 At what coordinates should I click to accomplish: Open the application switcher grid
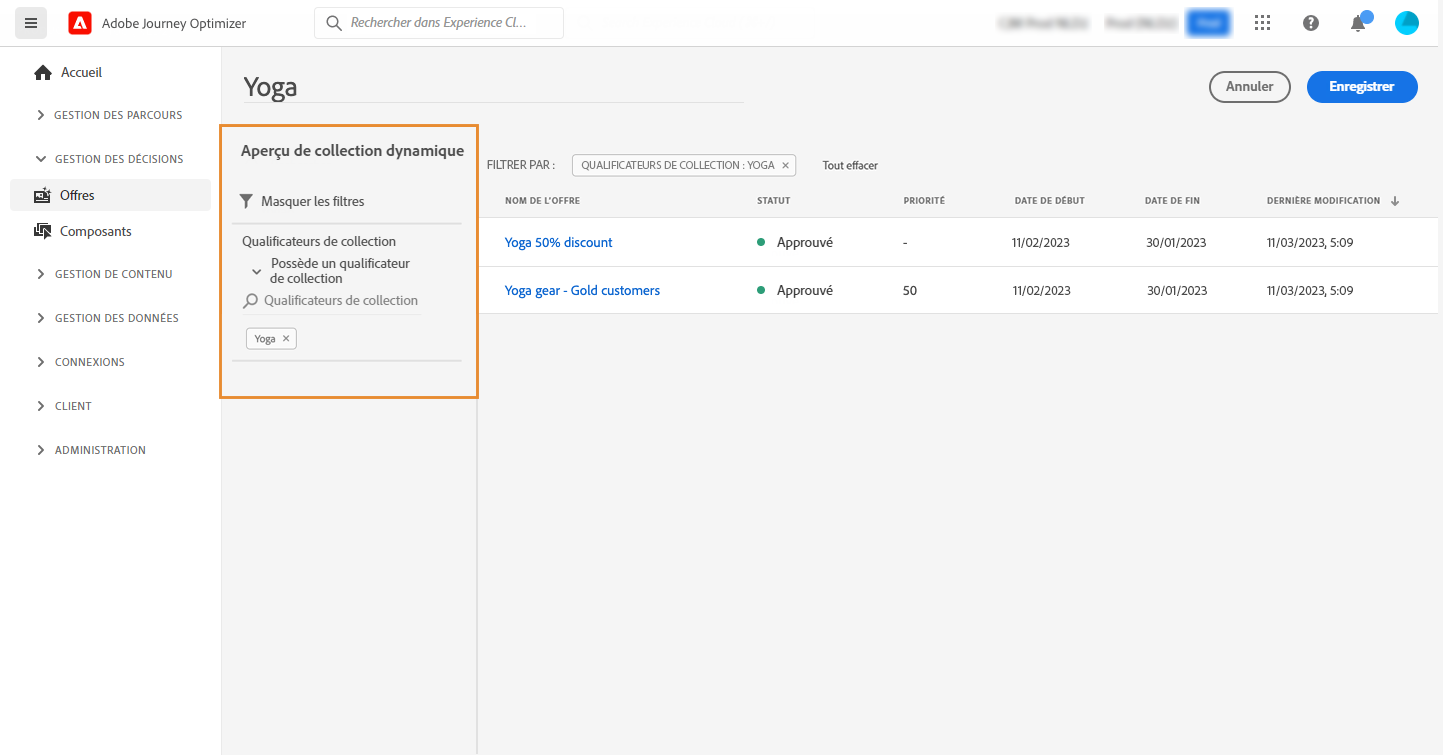[1263, 23]
